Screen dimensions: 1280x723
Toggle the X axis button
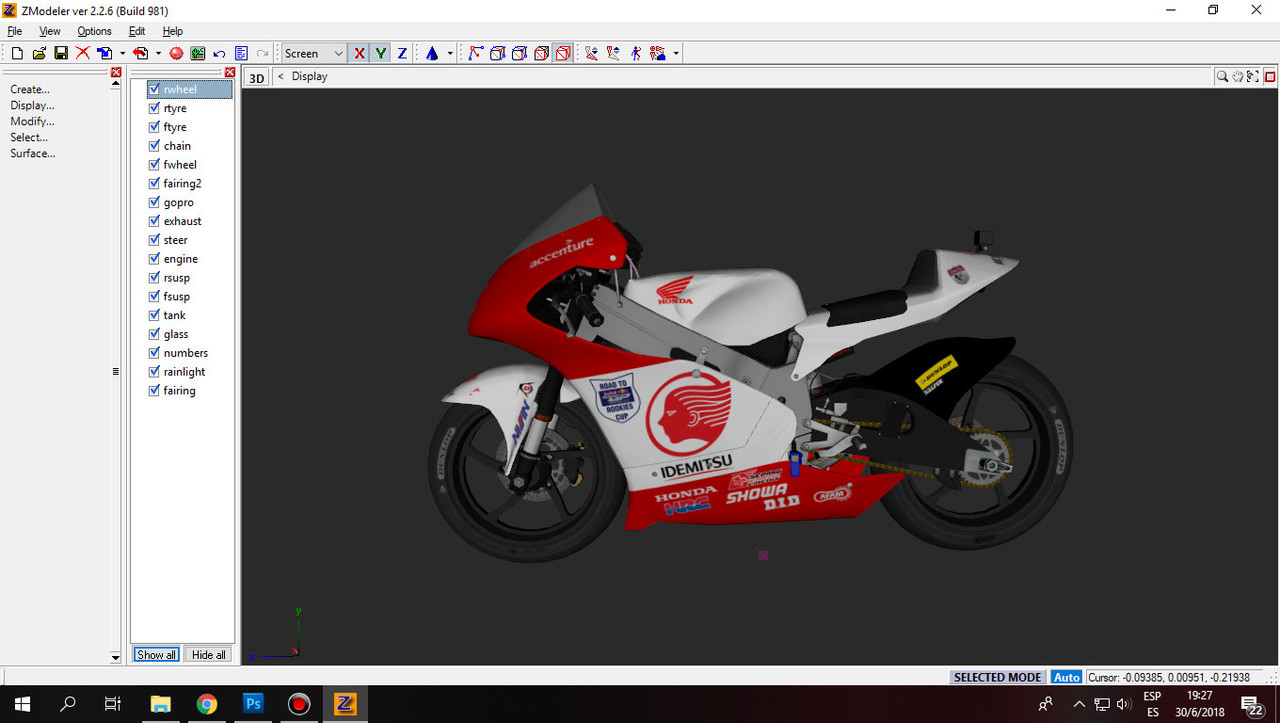point(359,53)
